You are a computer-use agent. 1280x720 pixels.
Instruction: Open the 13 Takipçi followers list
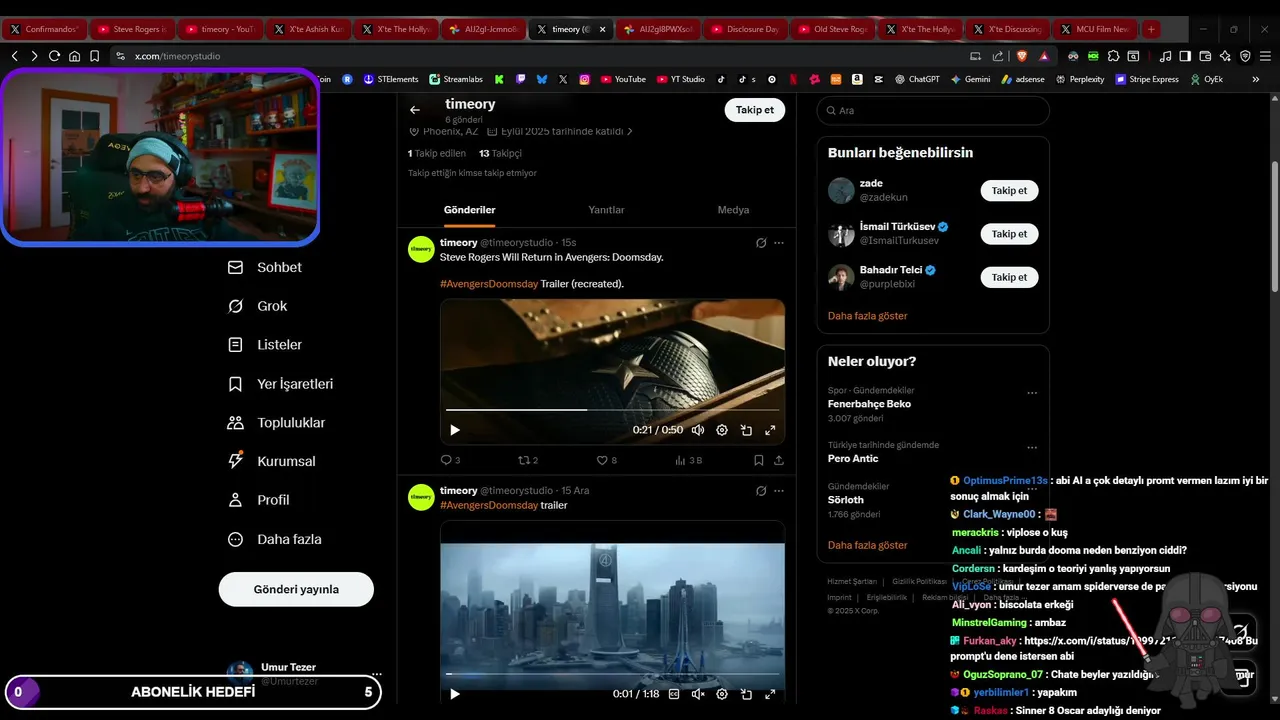[500, 153]
